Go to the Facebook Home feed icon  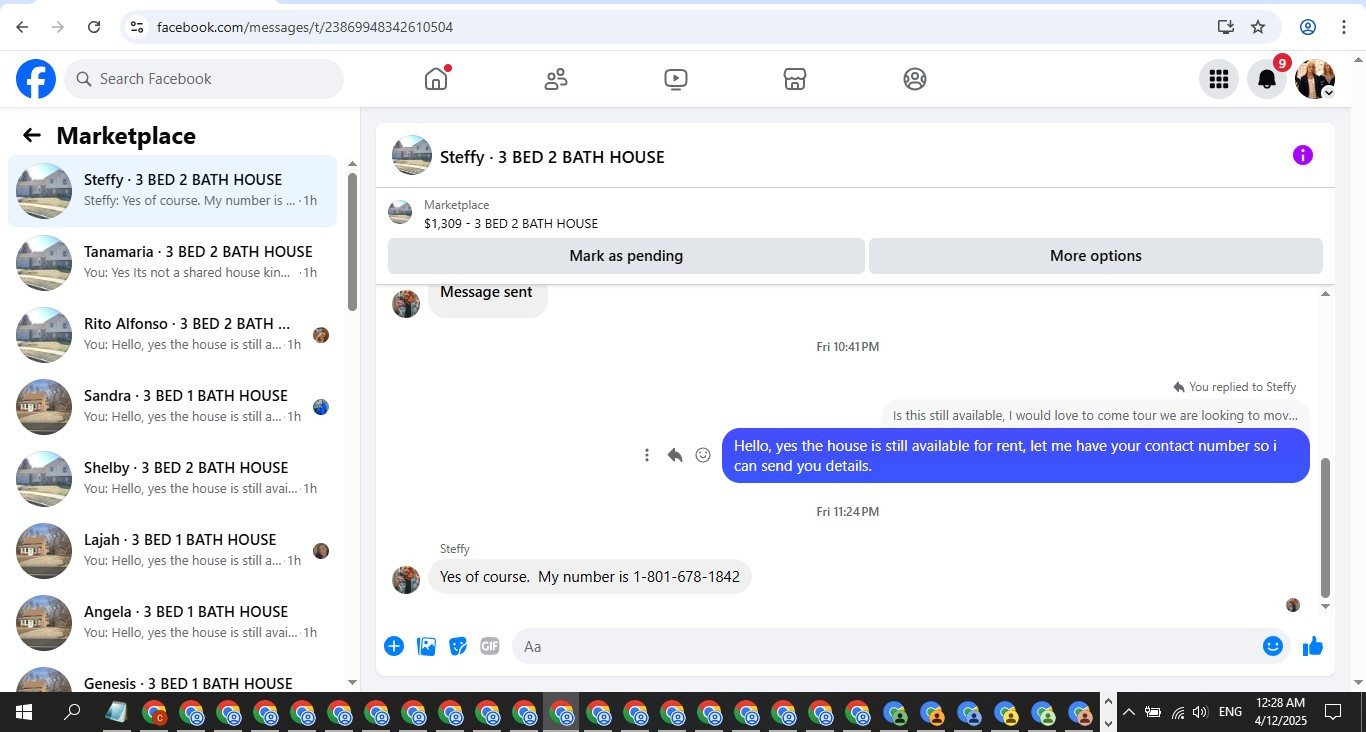pyautogui.click(x=436, y=79)
